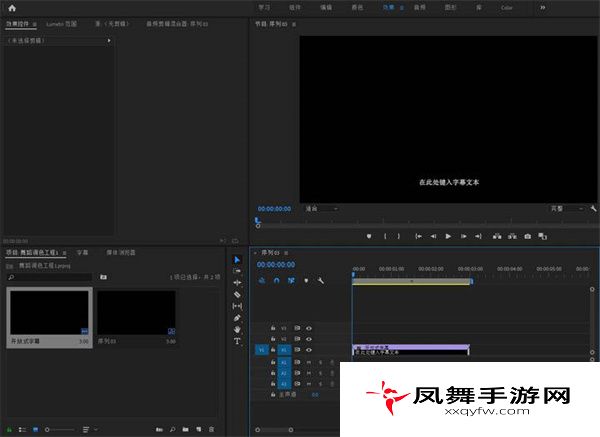Mark Out point in Program Monitor
The image size is (600, 437).
pyautogui.click(x=399, y=236)
